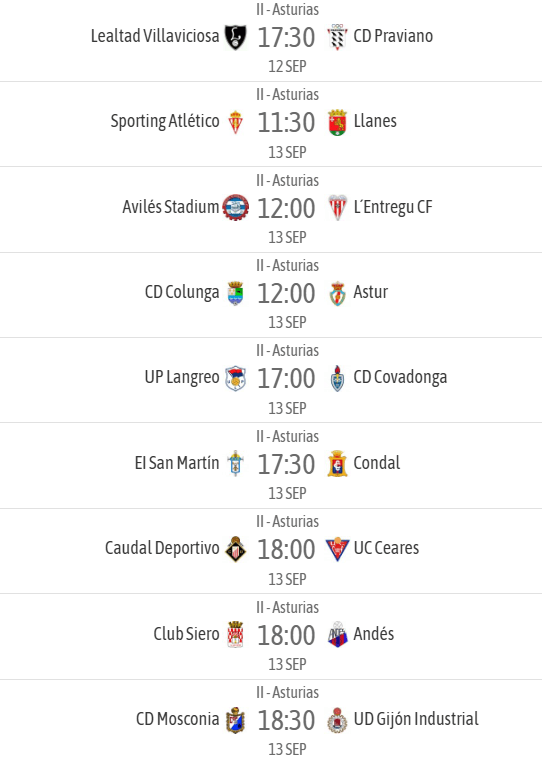
Task: Open the El San Martín team link
Action: click(x=177, y=463)
